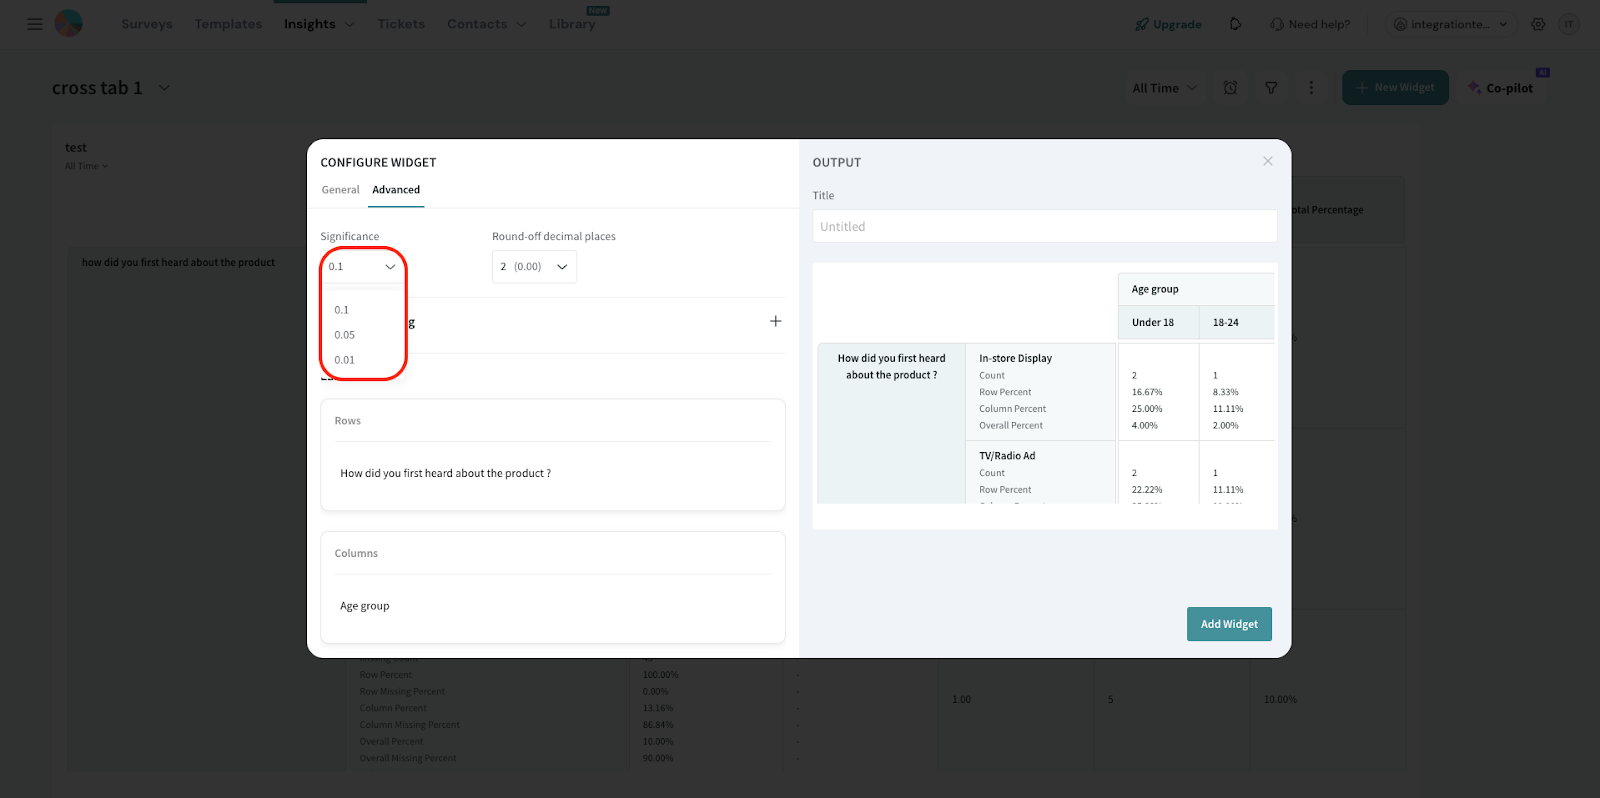Open the hamburger menu icon
Screen dimensions: 1600x798
(x=35, y=24)
